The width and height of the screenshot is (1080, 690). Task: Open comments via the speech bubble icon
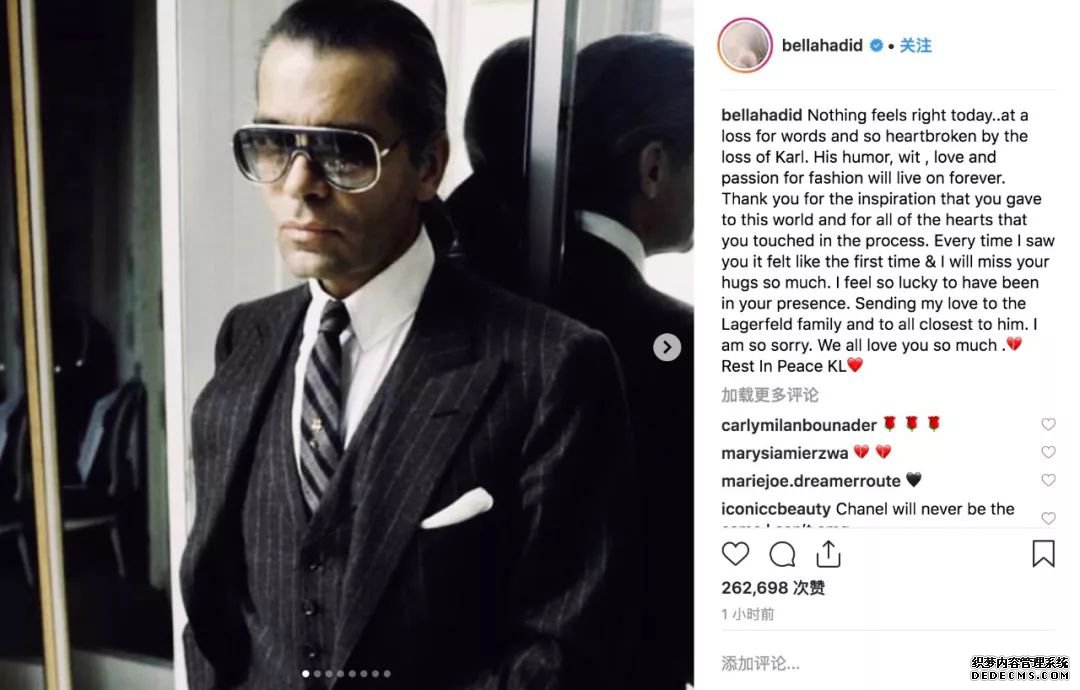point(782,554)
